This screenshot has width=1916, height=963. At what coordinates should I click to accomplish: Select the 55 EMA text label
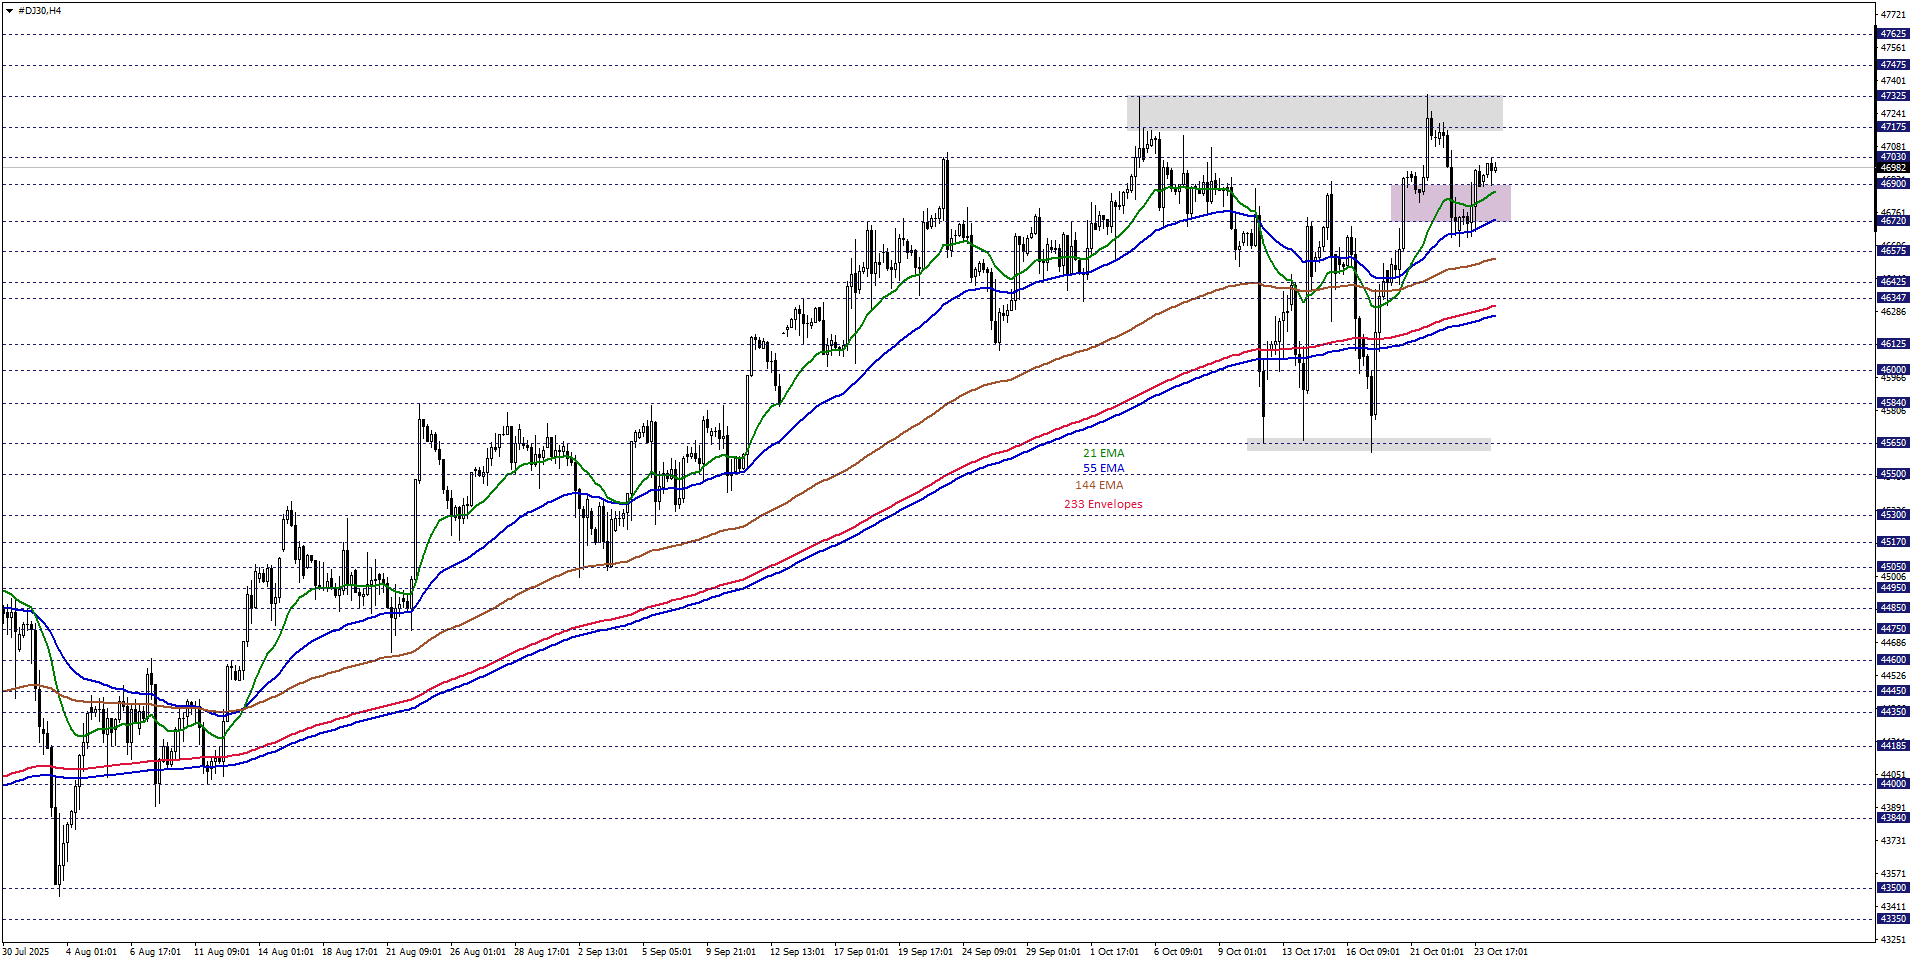tap(1103, 468)
